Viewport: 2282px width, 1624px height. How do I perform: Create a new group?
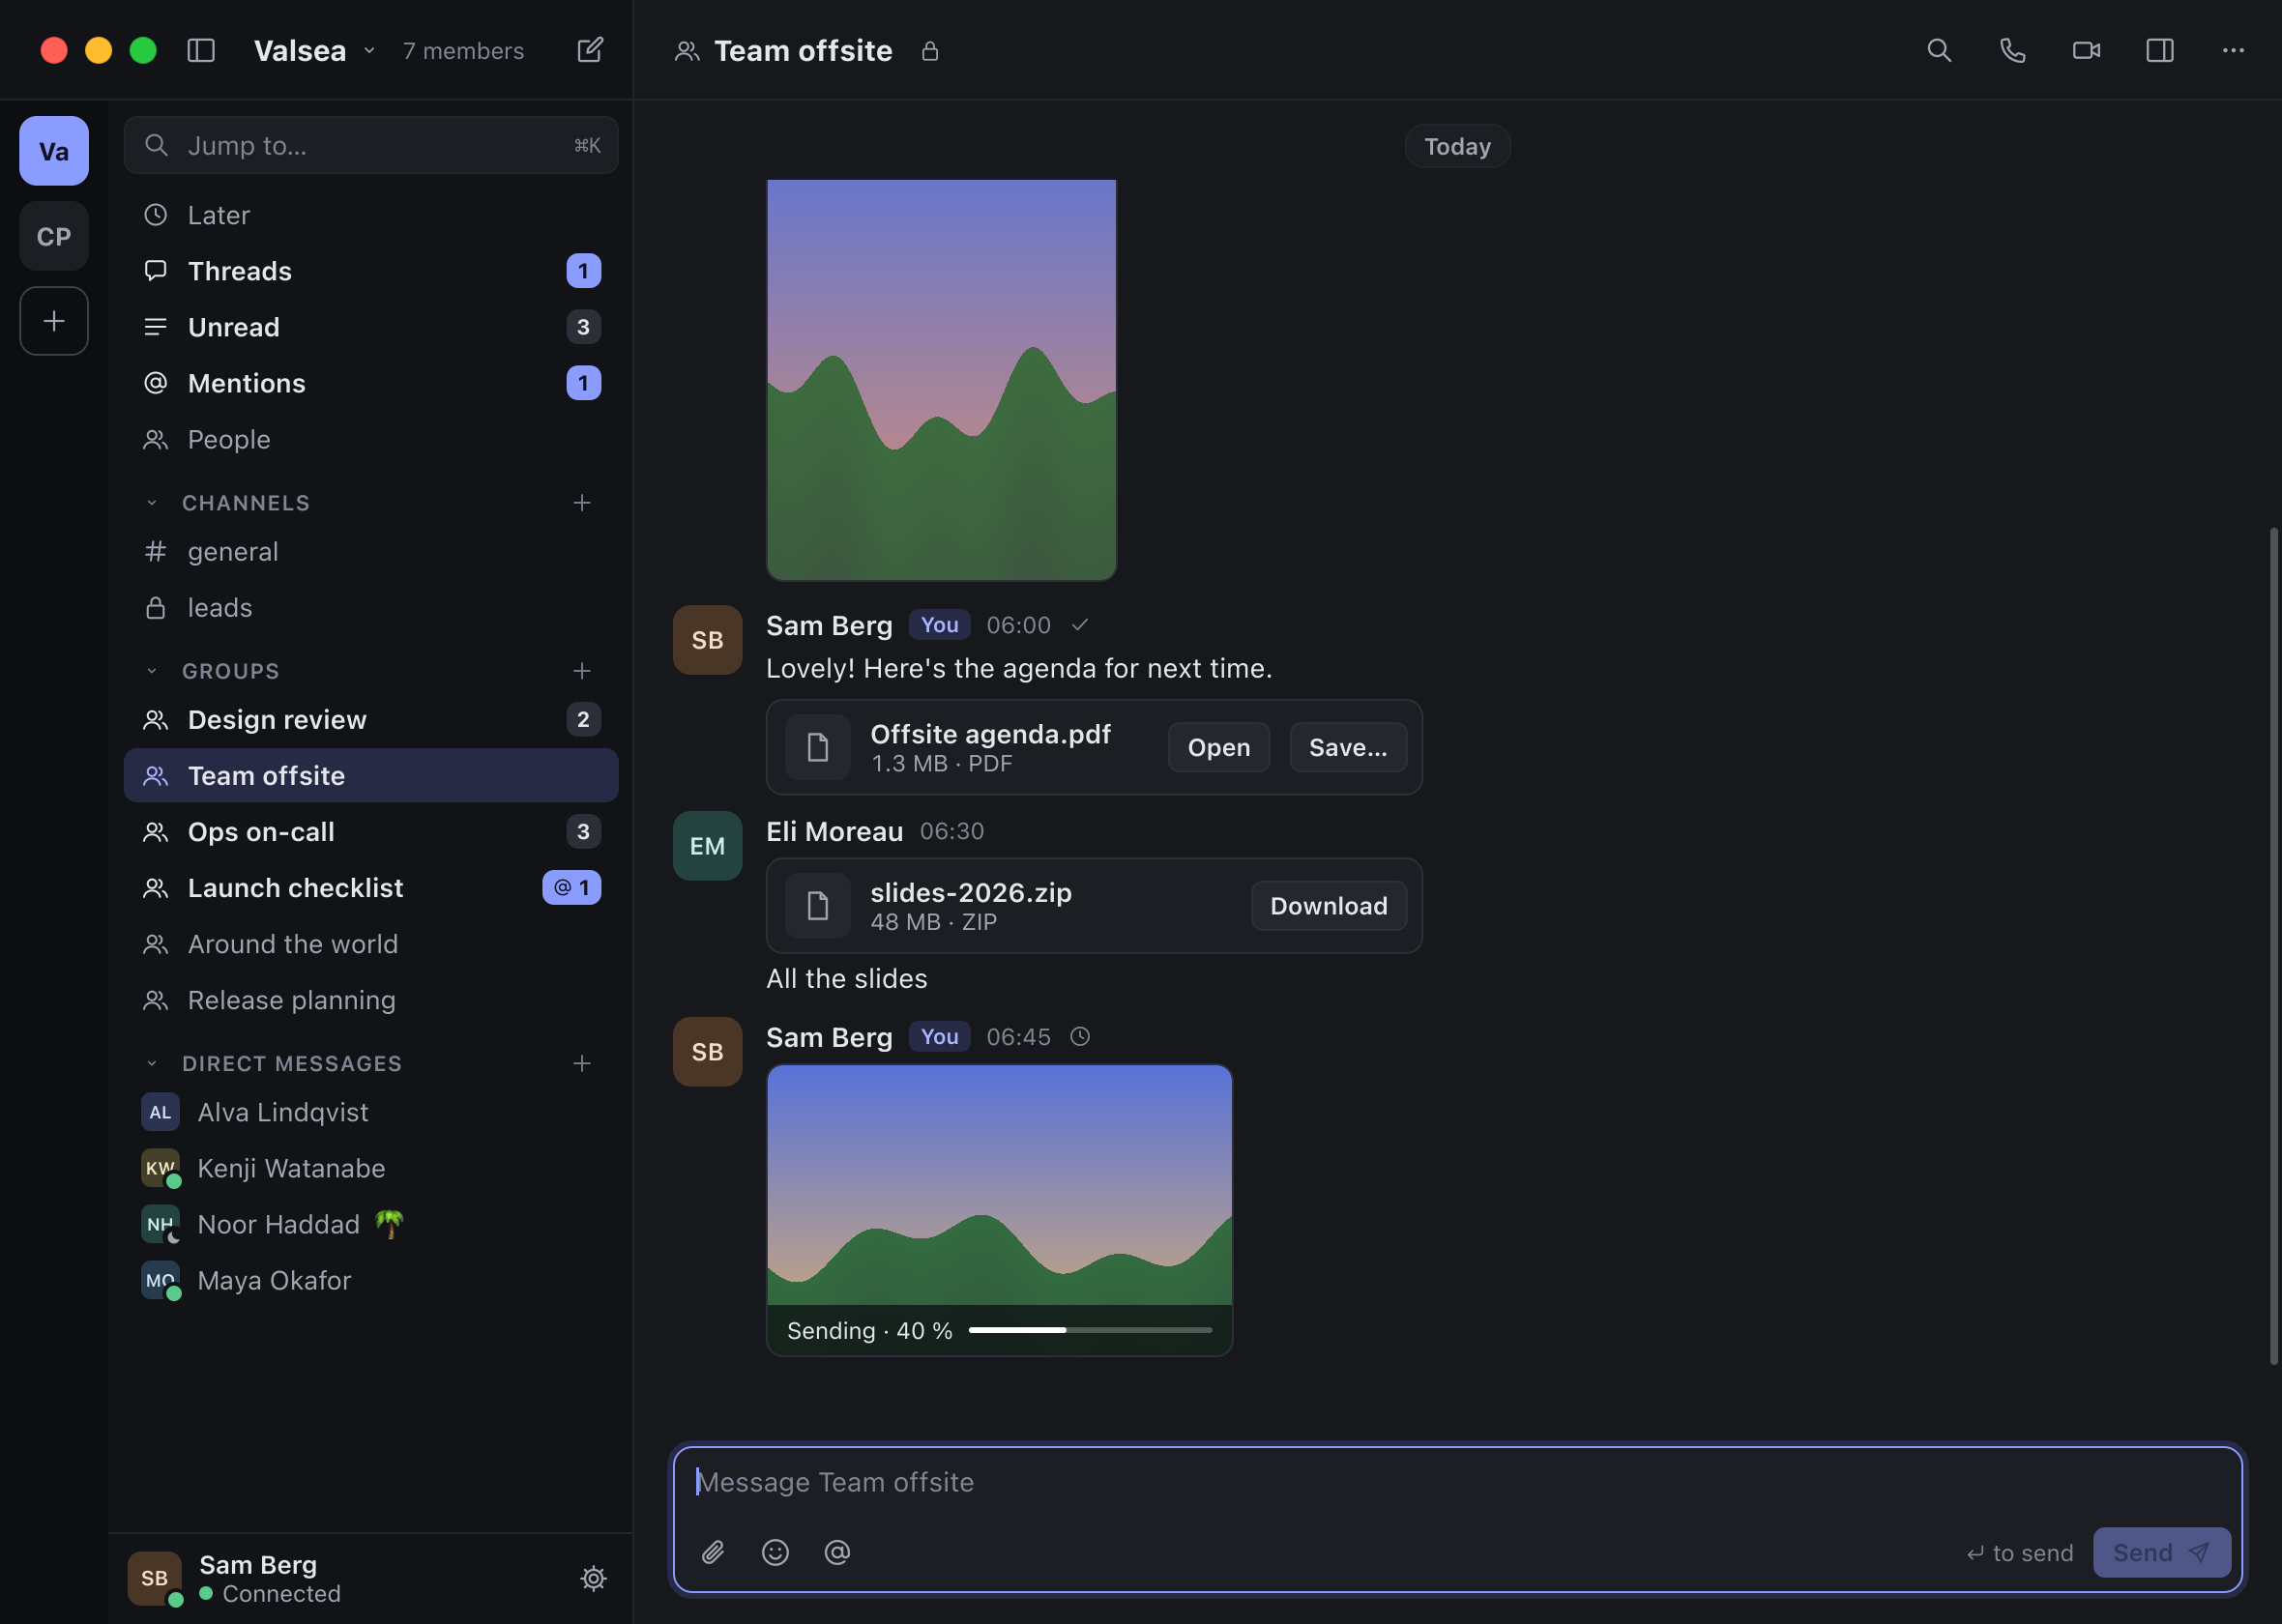point(582,671)
